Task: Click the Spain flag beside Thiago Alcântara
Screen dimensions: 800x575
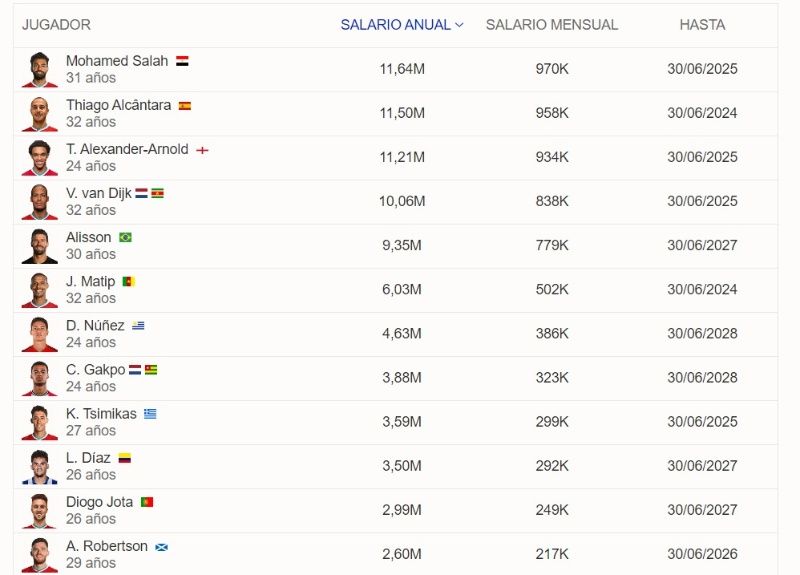Action: tap(185, 105)
